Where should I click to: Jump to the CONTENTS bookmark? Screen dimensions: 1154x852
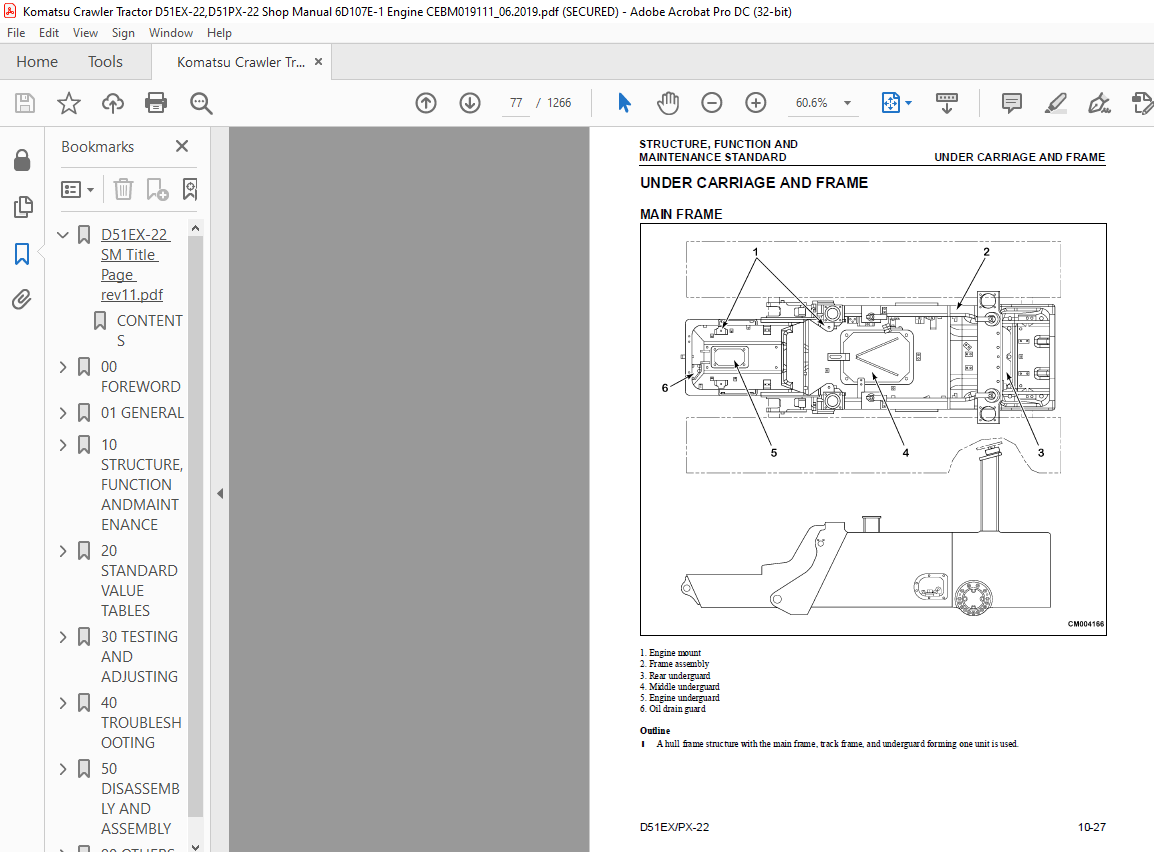click(149, 330)
